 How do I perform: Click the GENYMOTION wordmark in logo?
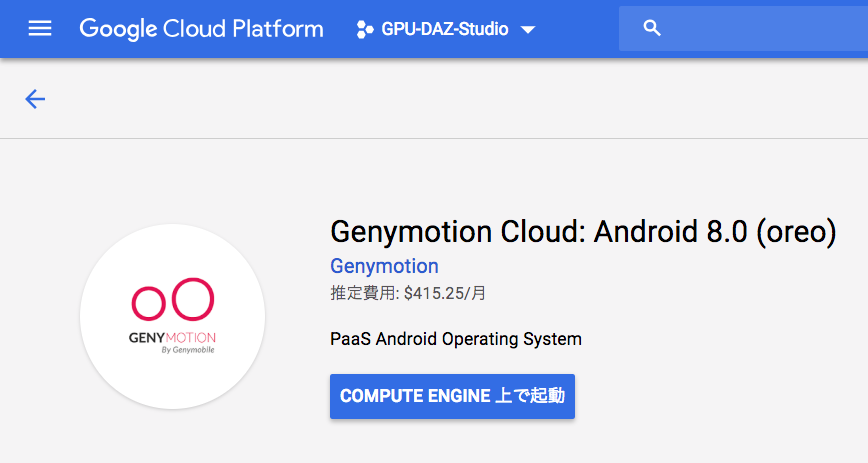(x=172, y=337)
